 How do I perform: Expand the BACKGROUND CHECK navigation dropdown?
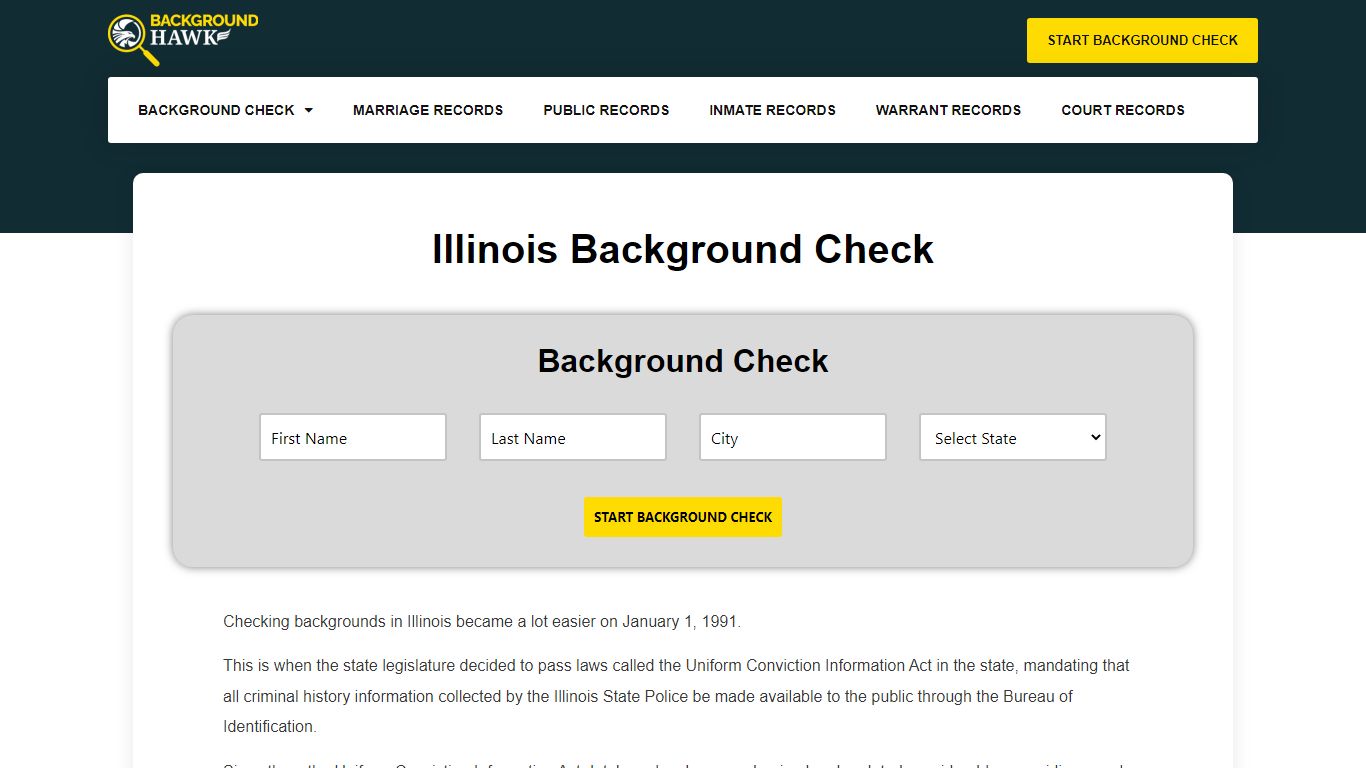(x=216, y=110)
